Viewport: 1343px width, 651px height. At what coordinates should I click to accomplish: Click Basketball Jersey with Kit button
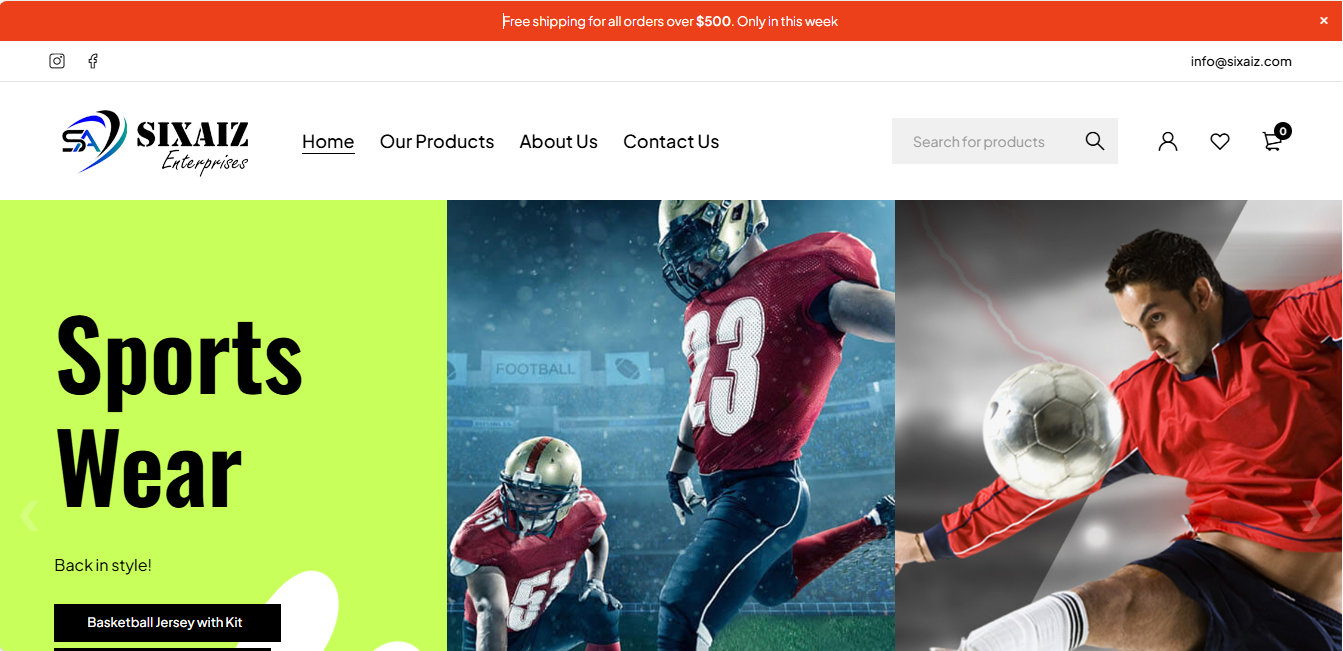tap(167, 622)
